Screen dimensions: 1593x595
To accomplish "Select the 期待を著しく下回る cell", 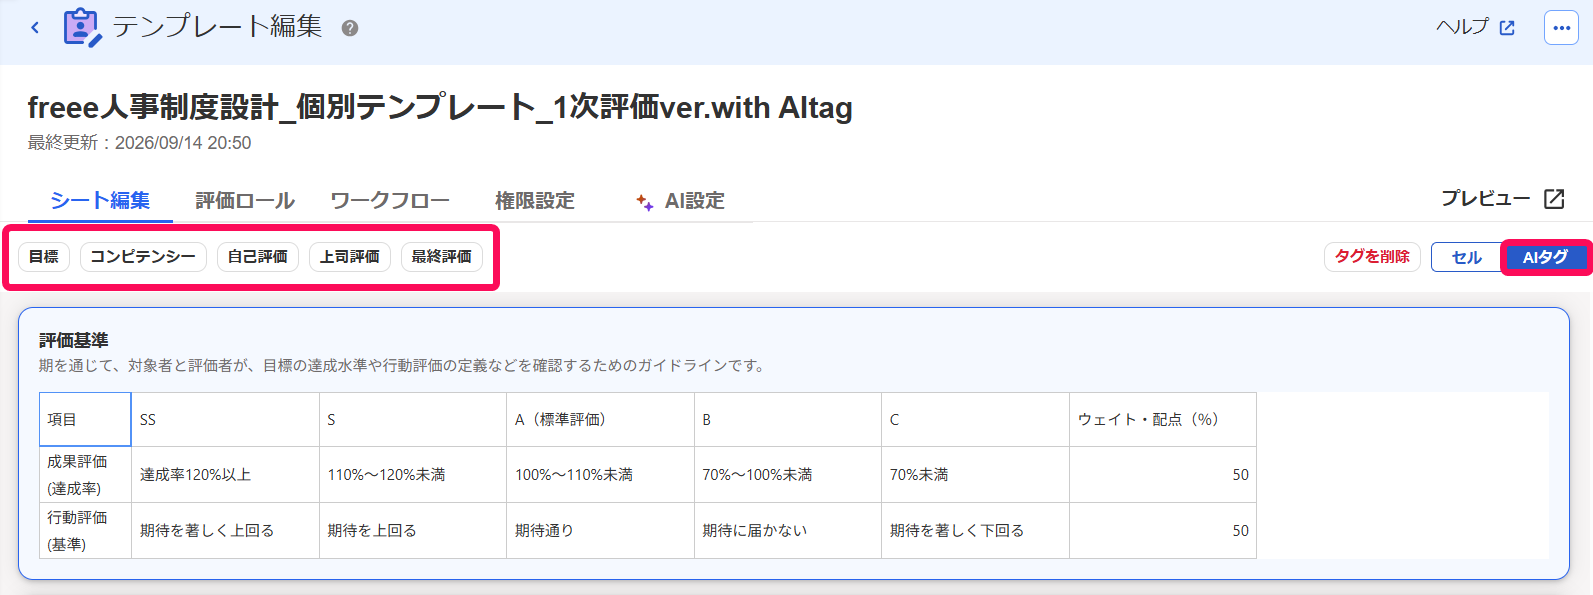I will pyautogui.click(x=975, y=531).
